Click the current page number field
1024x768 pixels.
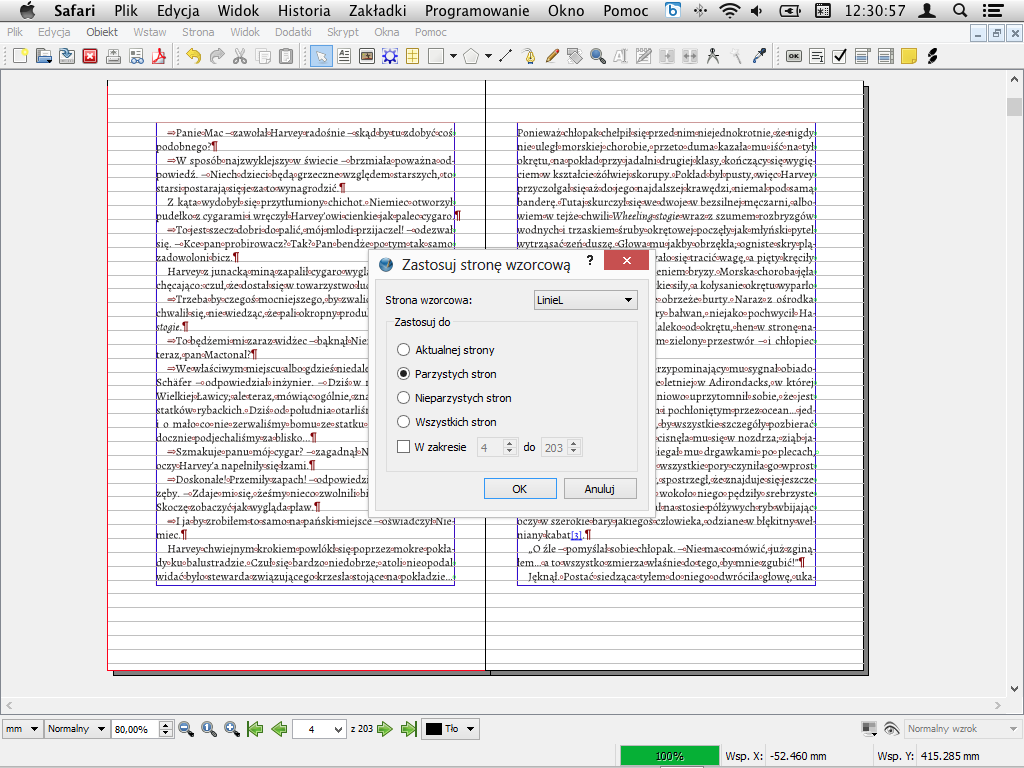pyautogui.click(x=312, y=729)
